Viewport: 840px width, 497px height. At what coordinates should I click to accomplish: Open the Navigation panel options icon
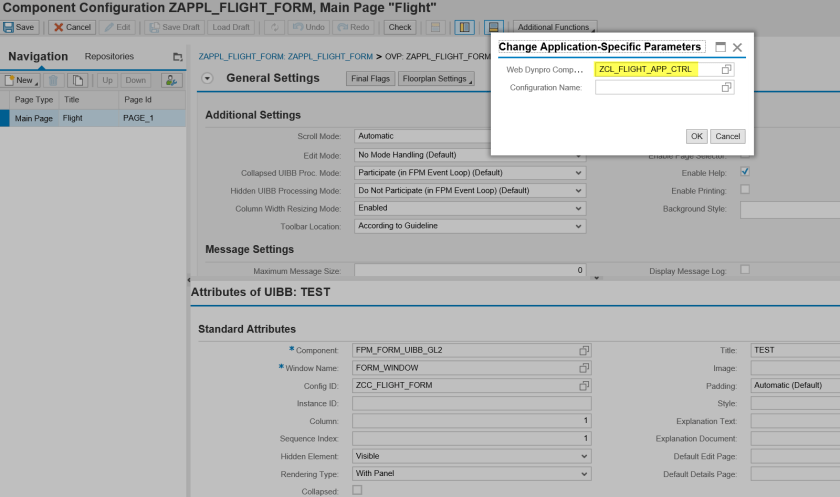[x=177, y=57]
